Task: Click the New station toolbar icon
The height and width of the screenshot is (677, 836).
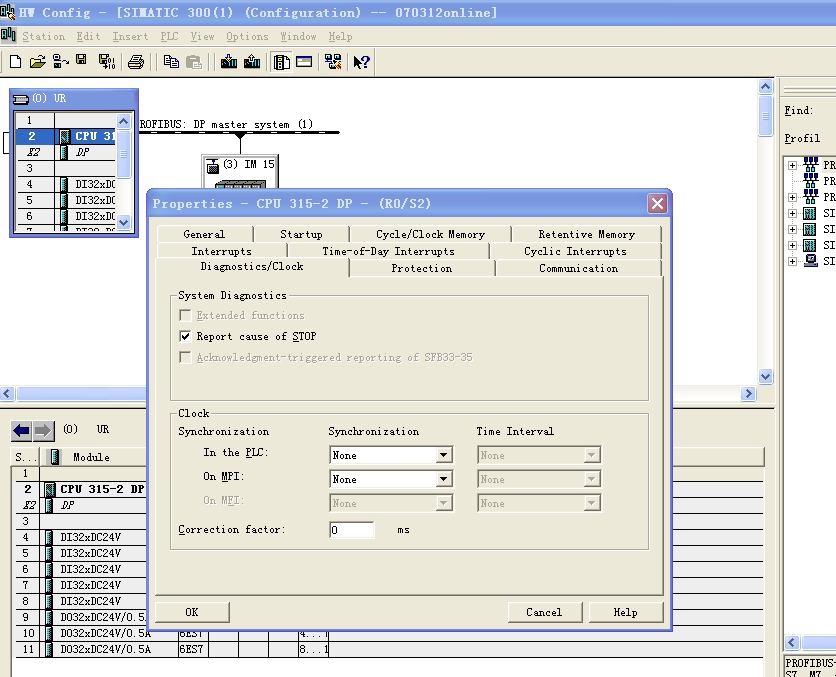Action: (15, 62)
